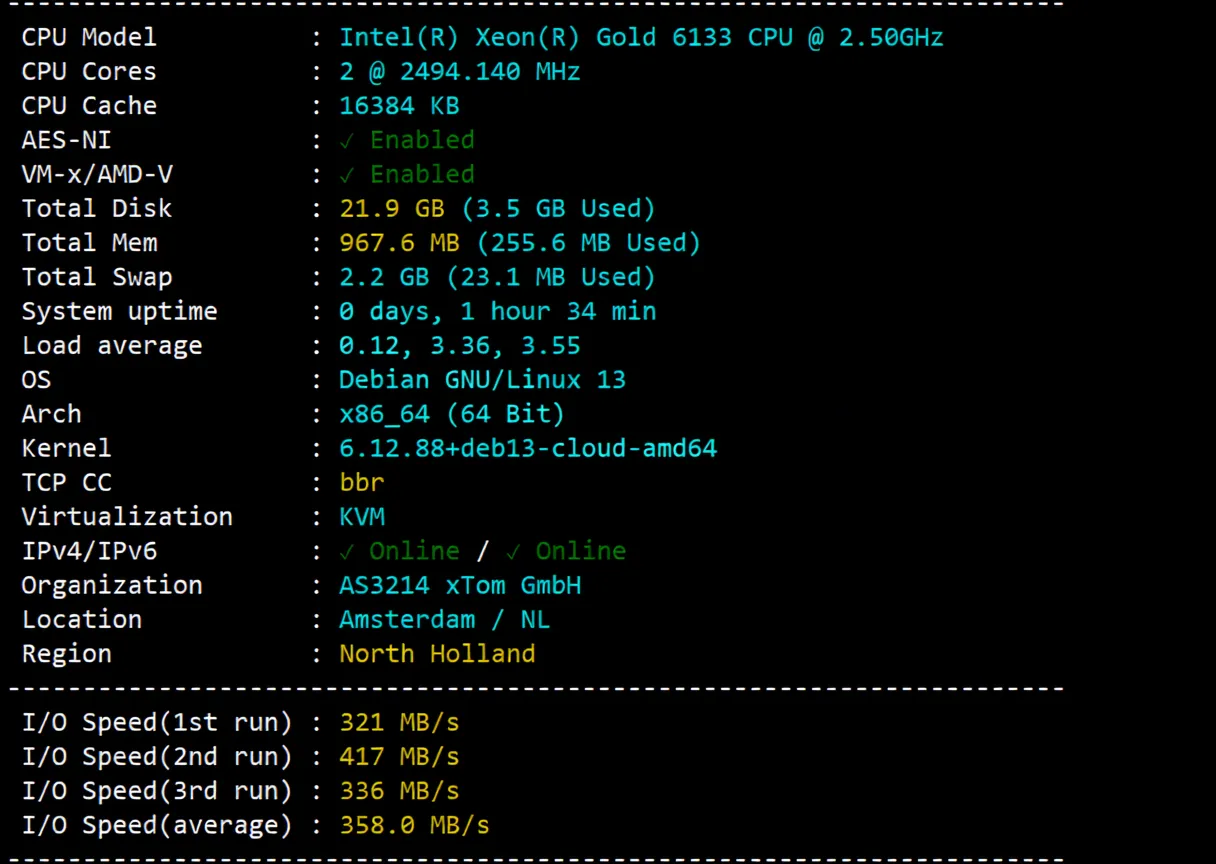This screenshot has width=1216, height=864.
Task: Select the Virtualization label
Action: [127, 517]
